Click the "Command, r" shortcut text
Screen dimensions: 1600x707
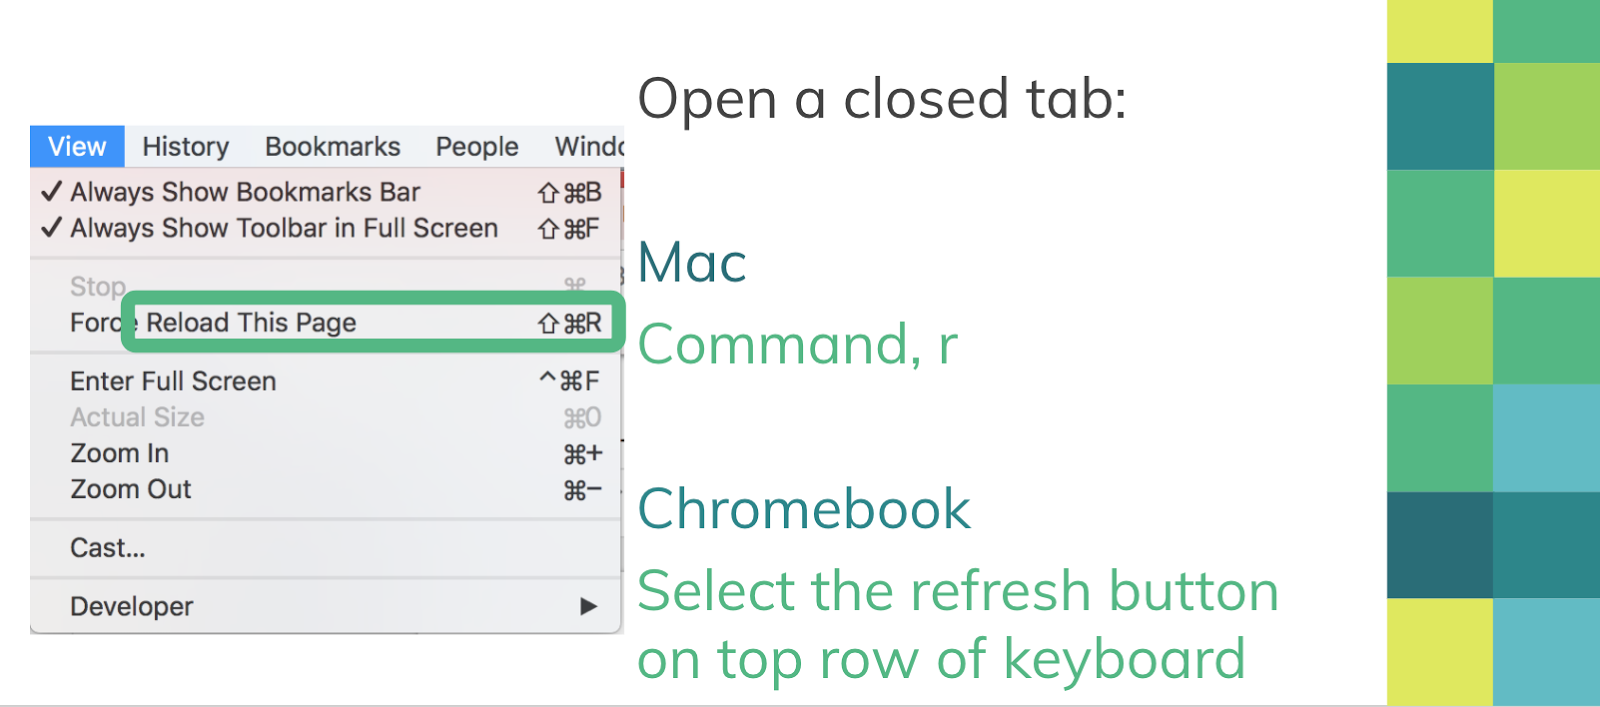pyautogui.click(x=798, y=345)
